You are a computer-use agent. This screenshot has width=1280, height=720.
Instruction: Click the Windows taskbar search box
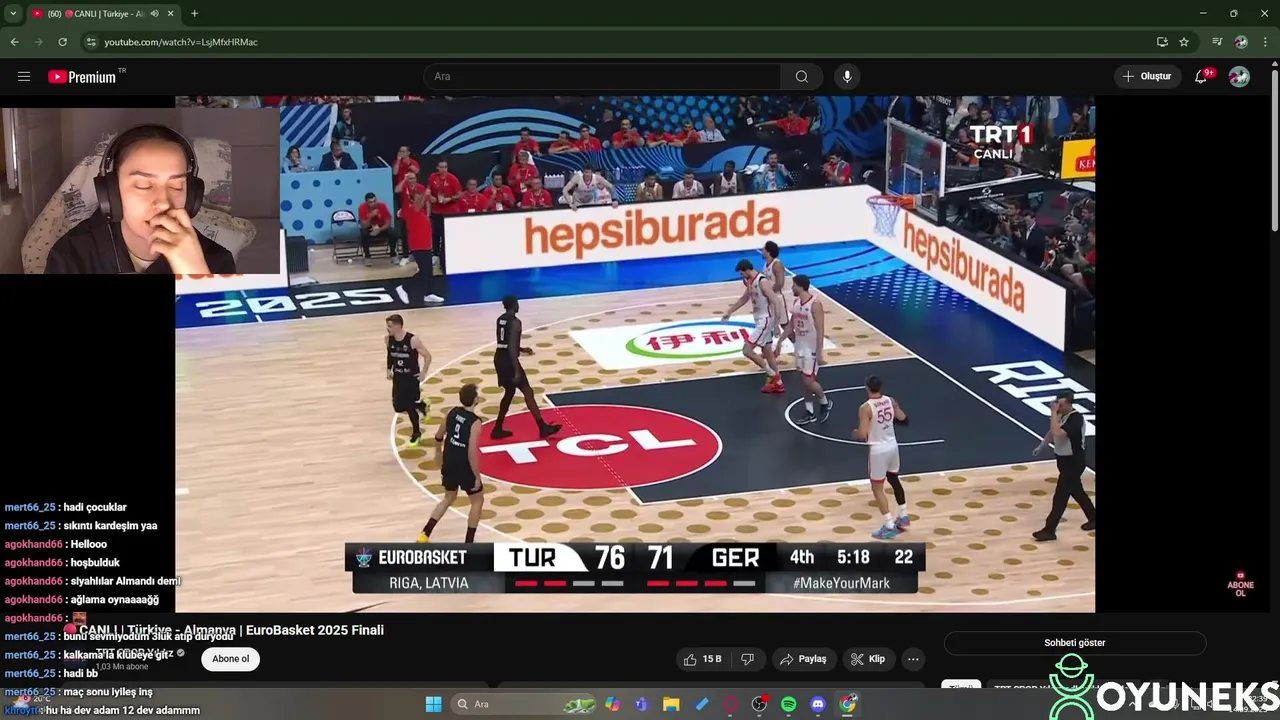525,704
